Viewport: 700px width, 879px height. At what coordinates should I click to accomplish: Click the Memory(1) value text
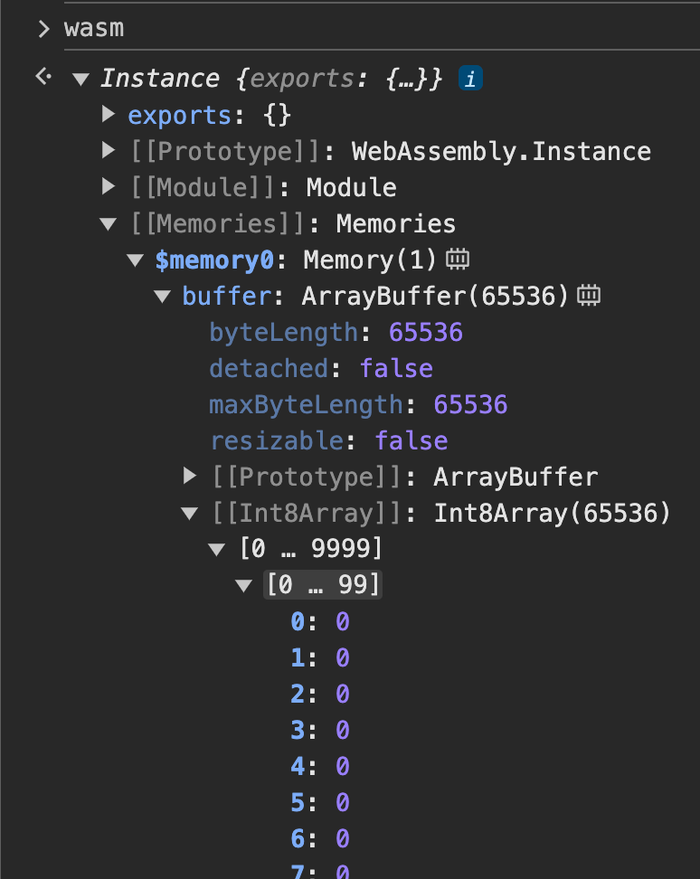point(370,260)
